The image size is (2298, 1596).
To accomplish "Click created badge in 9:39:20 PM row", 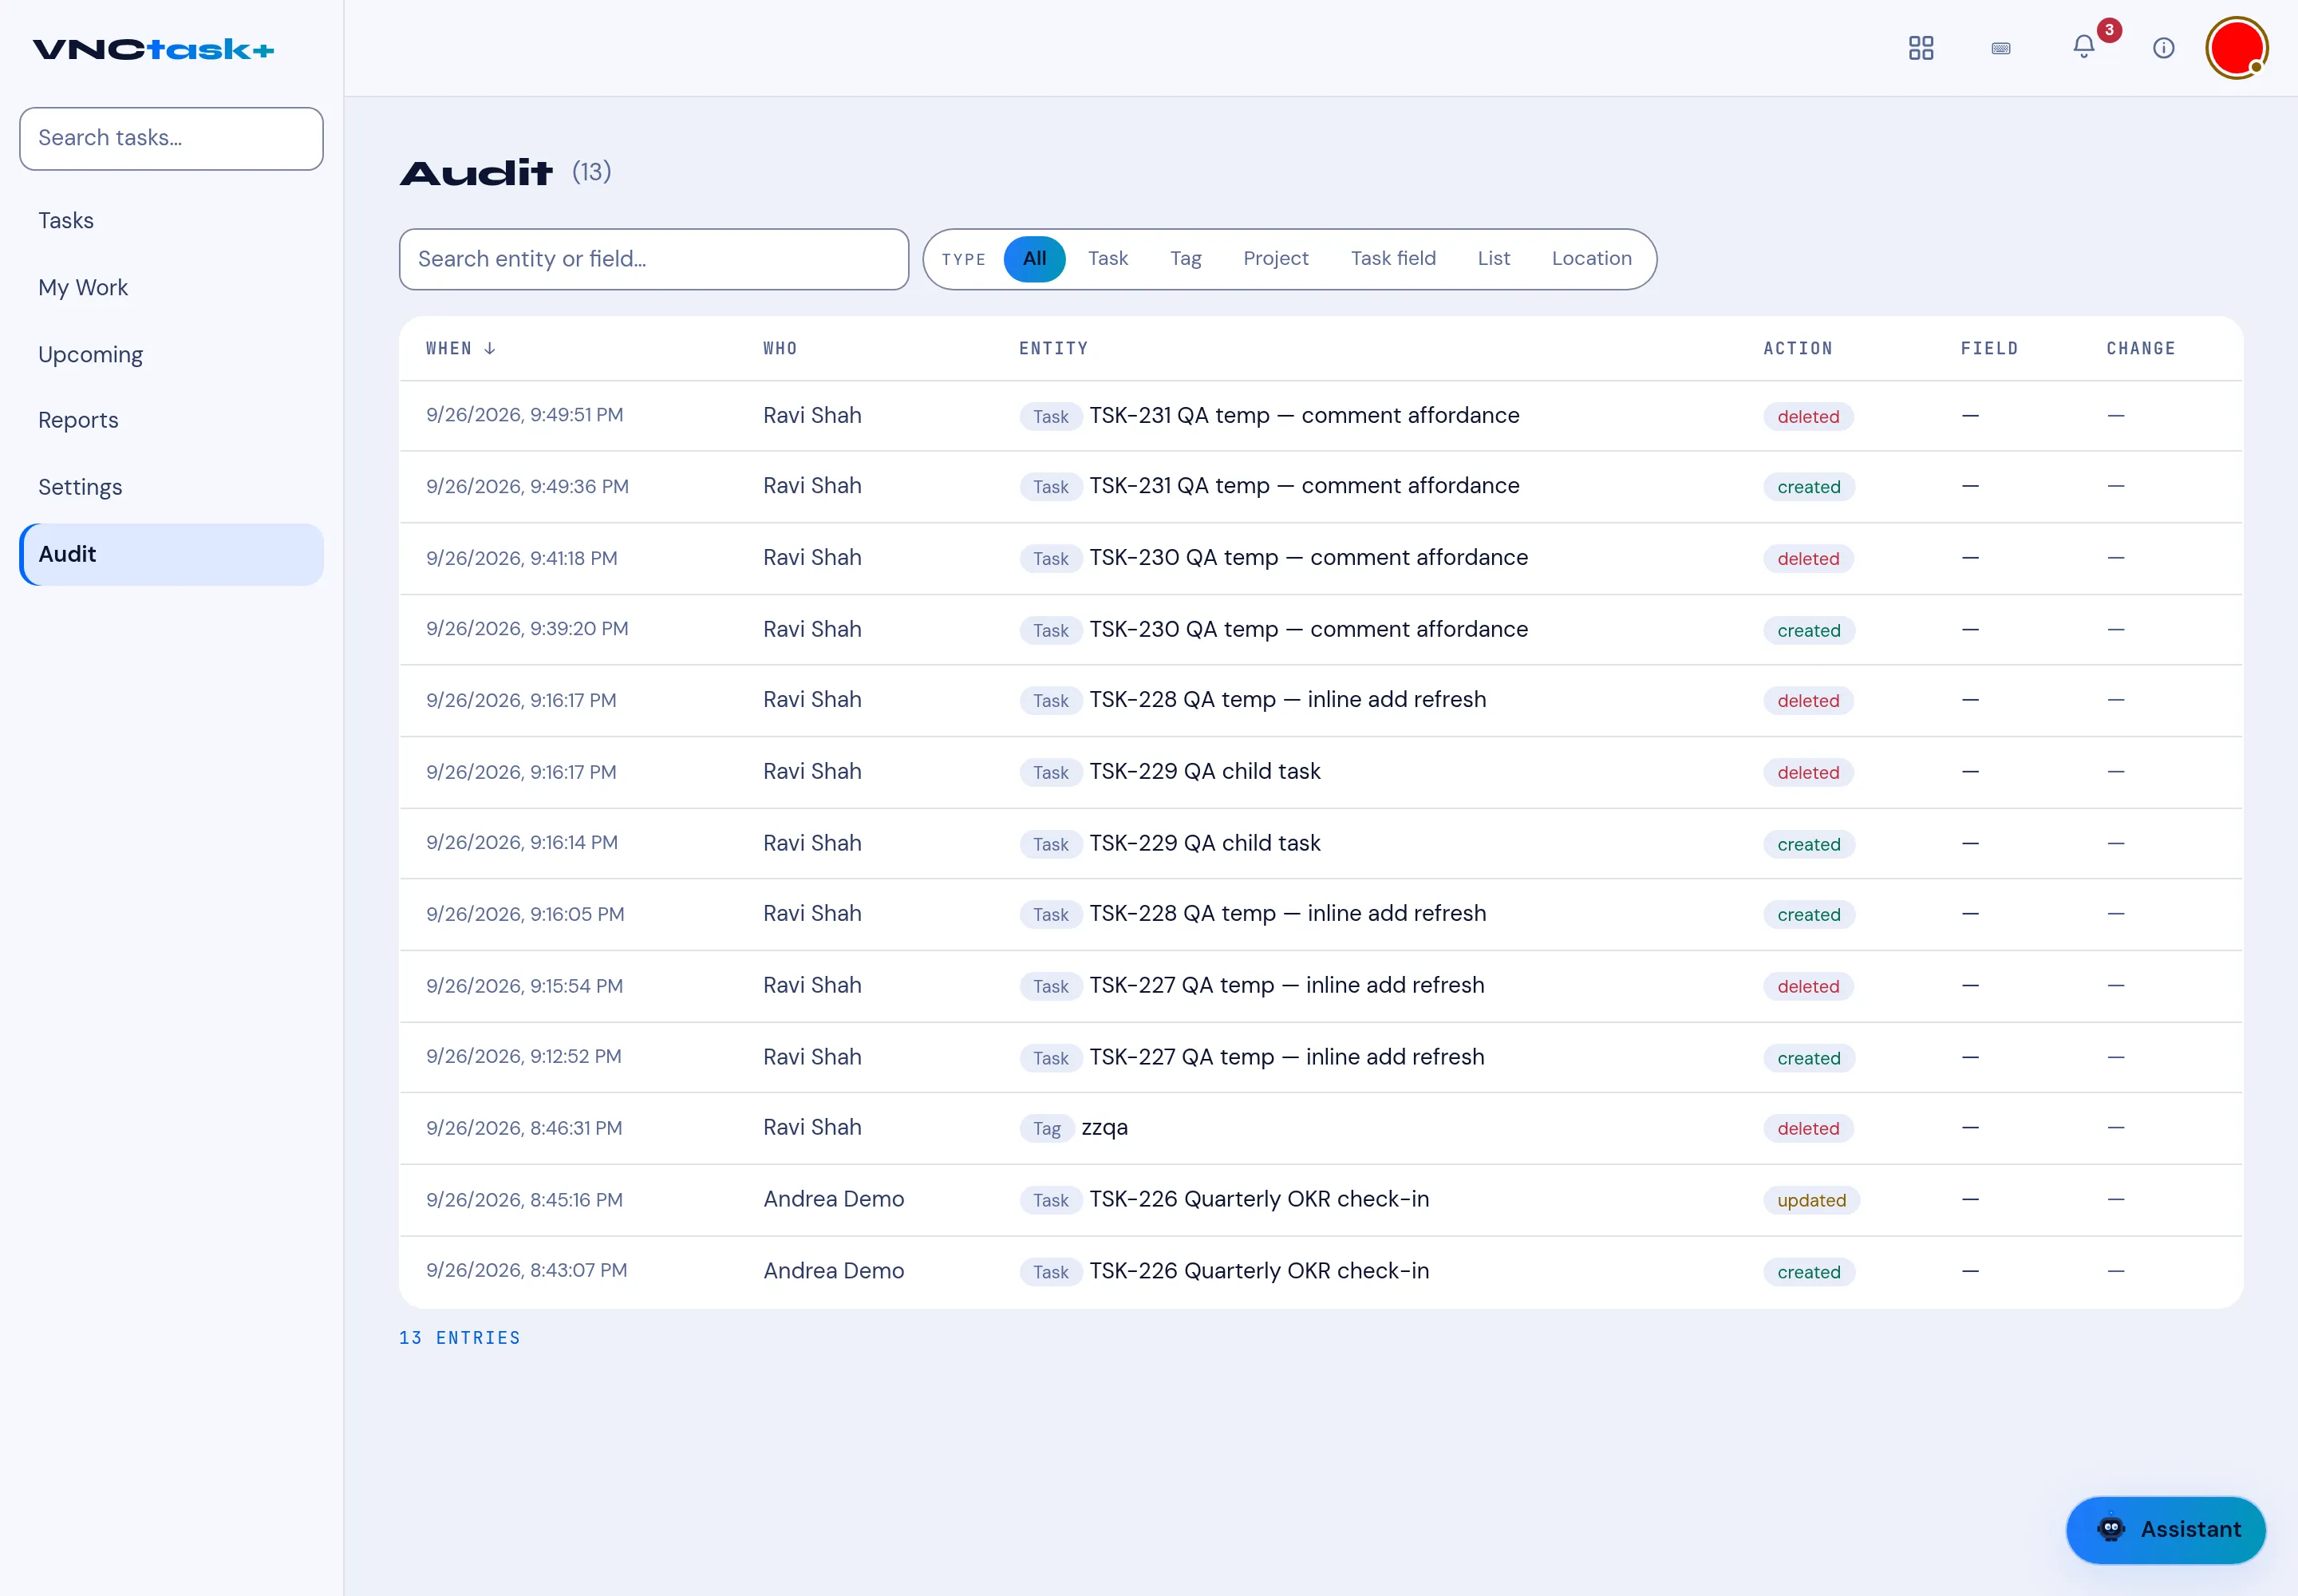I will pos(1808,630).
